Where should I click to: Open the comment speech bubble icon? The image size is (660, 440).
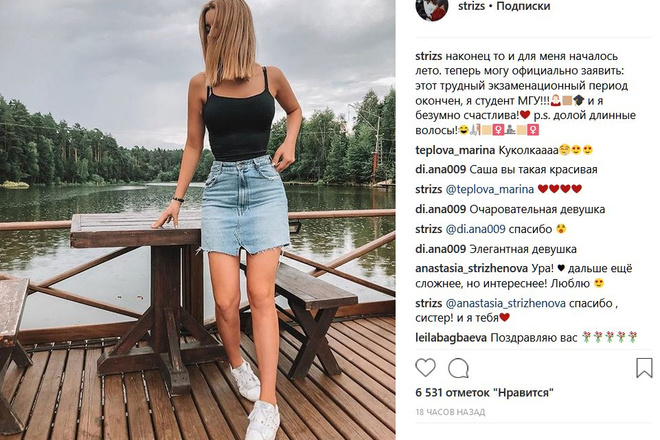pyautogui.click(x=458, y=368)
